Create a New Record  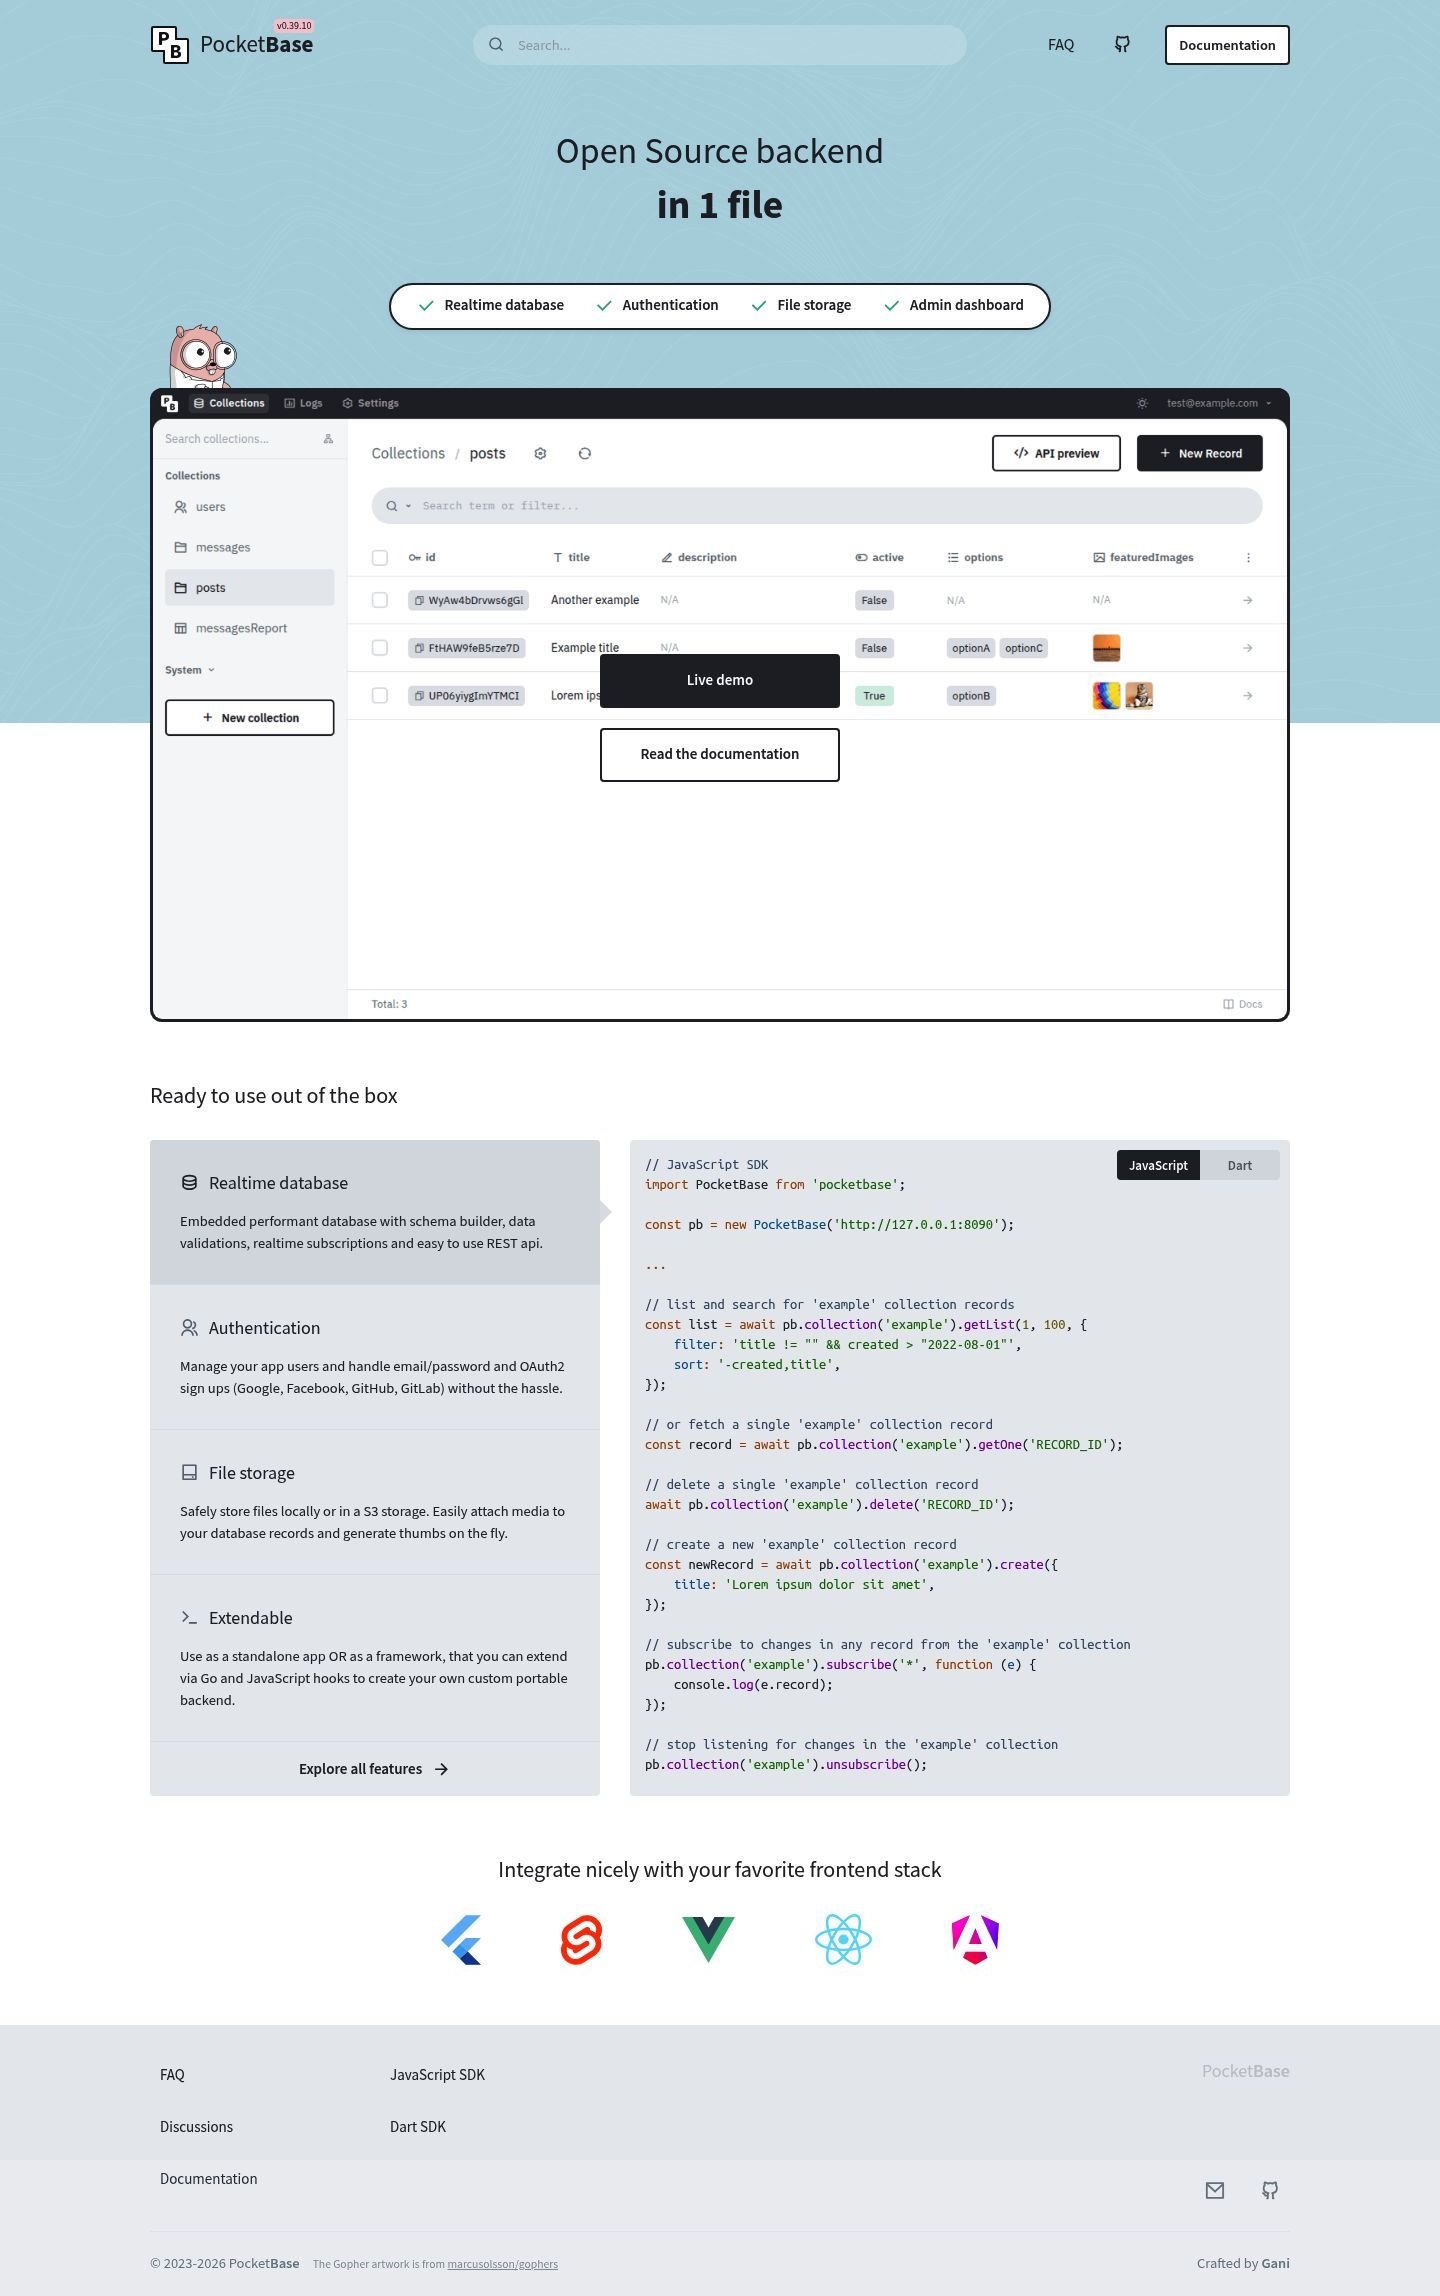[1200, 453]
